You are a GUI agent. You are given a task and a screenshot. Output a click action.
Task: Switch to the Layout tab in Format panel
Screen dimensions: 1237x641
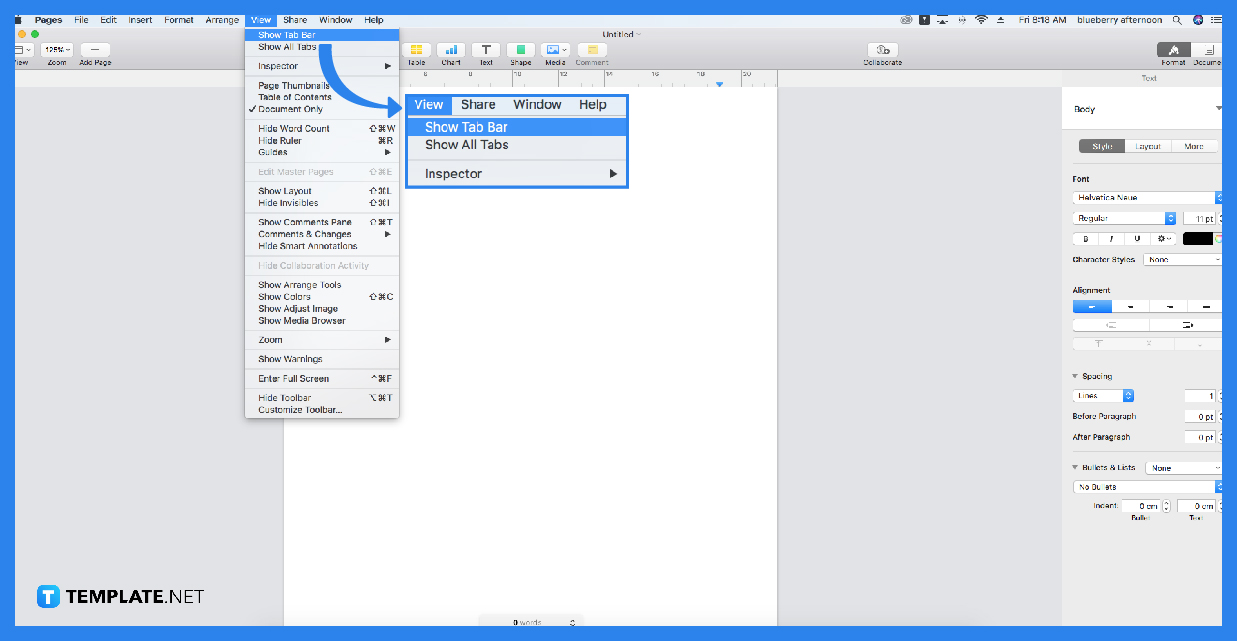coord(1147,145)
